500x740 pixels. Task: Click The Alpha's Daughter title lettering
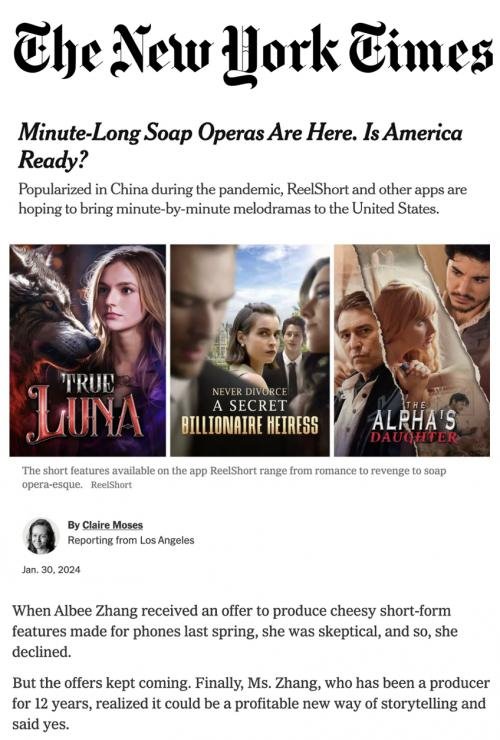coord(414,423)
